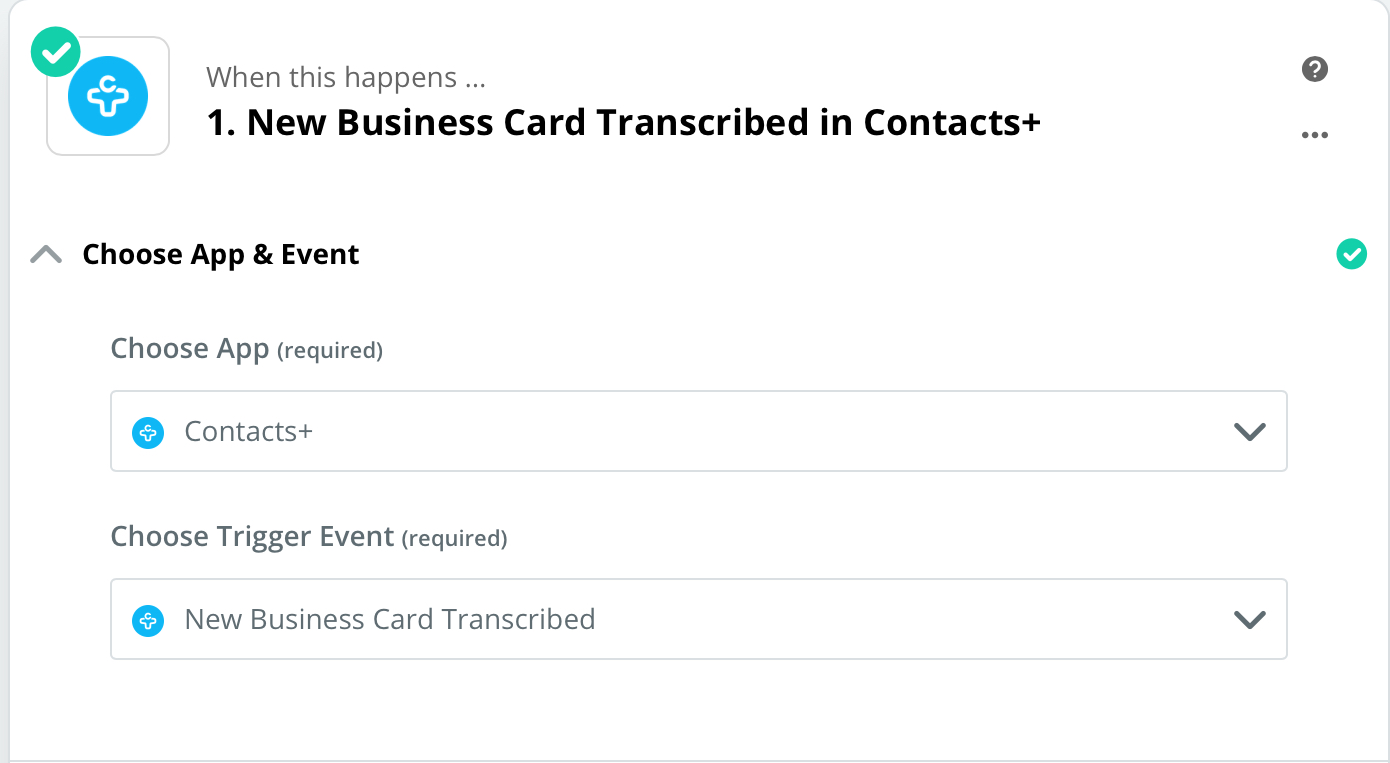Image resolution: width=1390 pixels, height=763 pixels.
Task: Click the "Choose App & Event" section heading
Action: [221, 255]
